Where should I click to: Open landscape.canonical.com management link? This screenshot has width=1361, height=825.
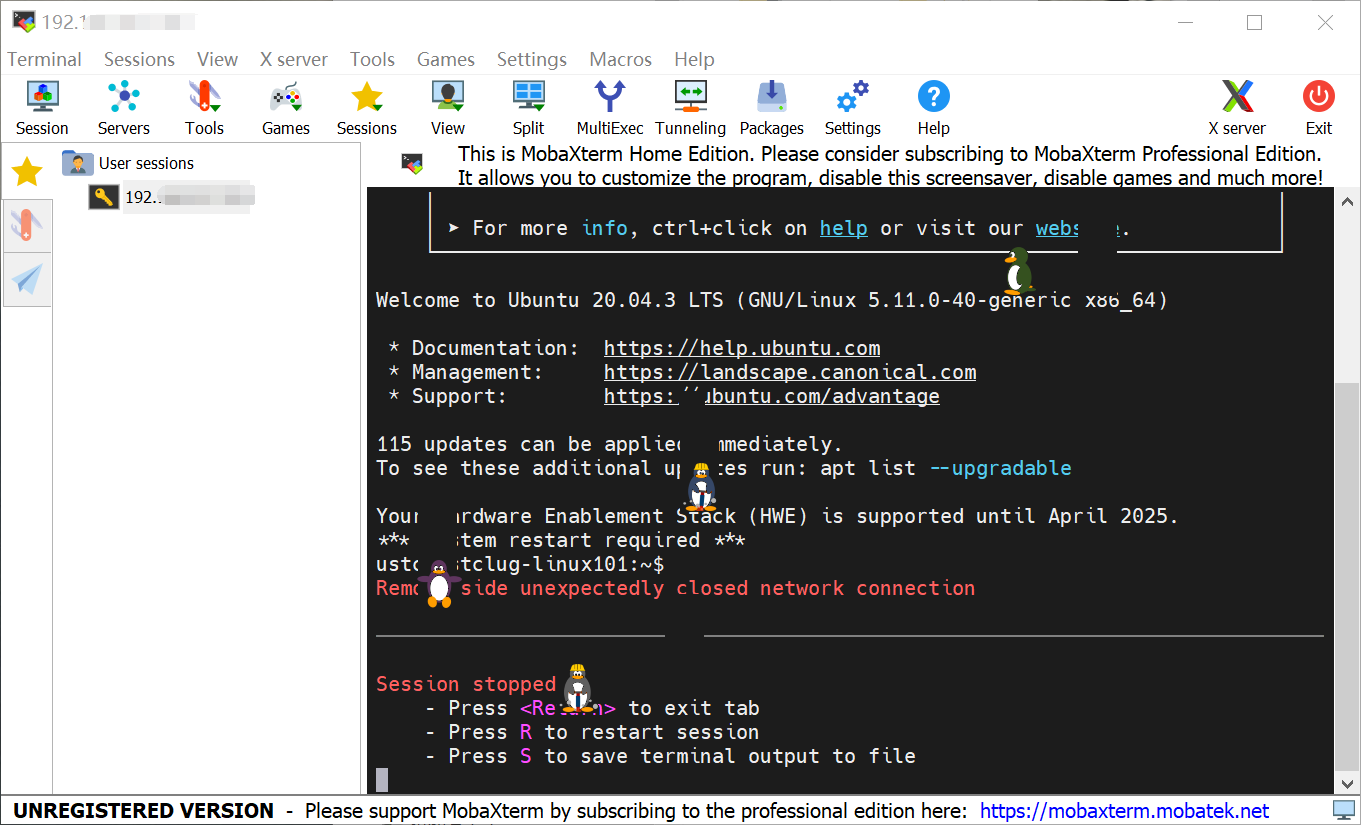[790, 372]
